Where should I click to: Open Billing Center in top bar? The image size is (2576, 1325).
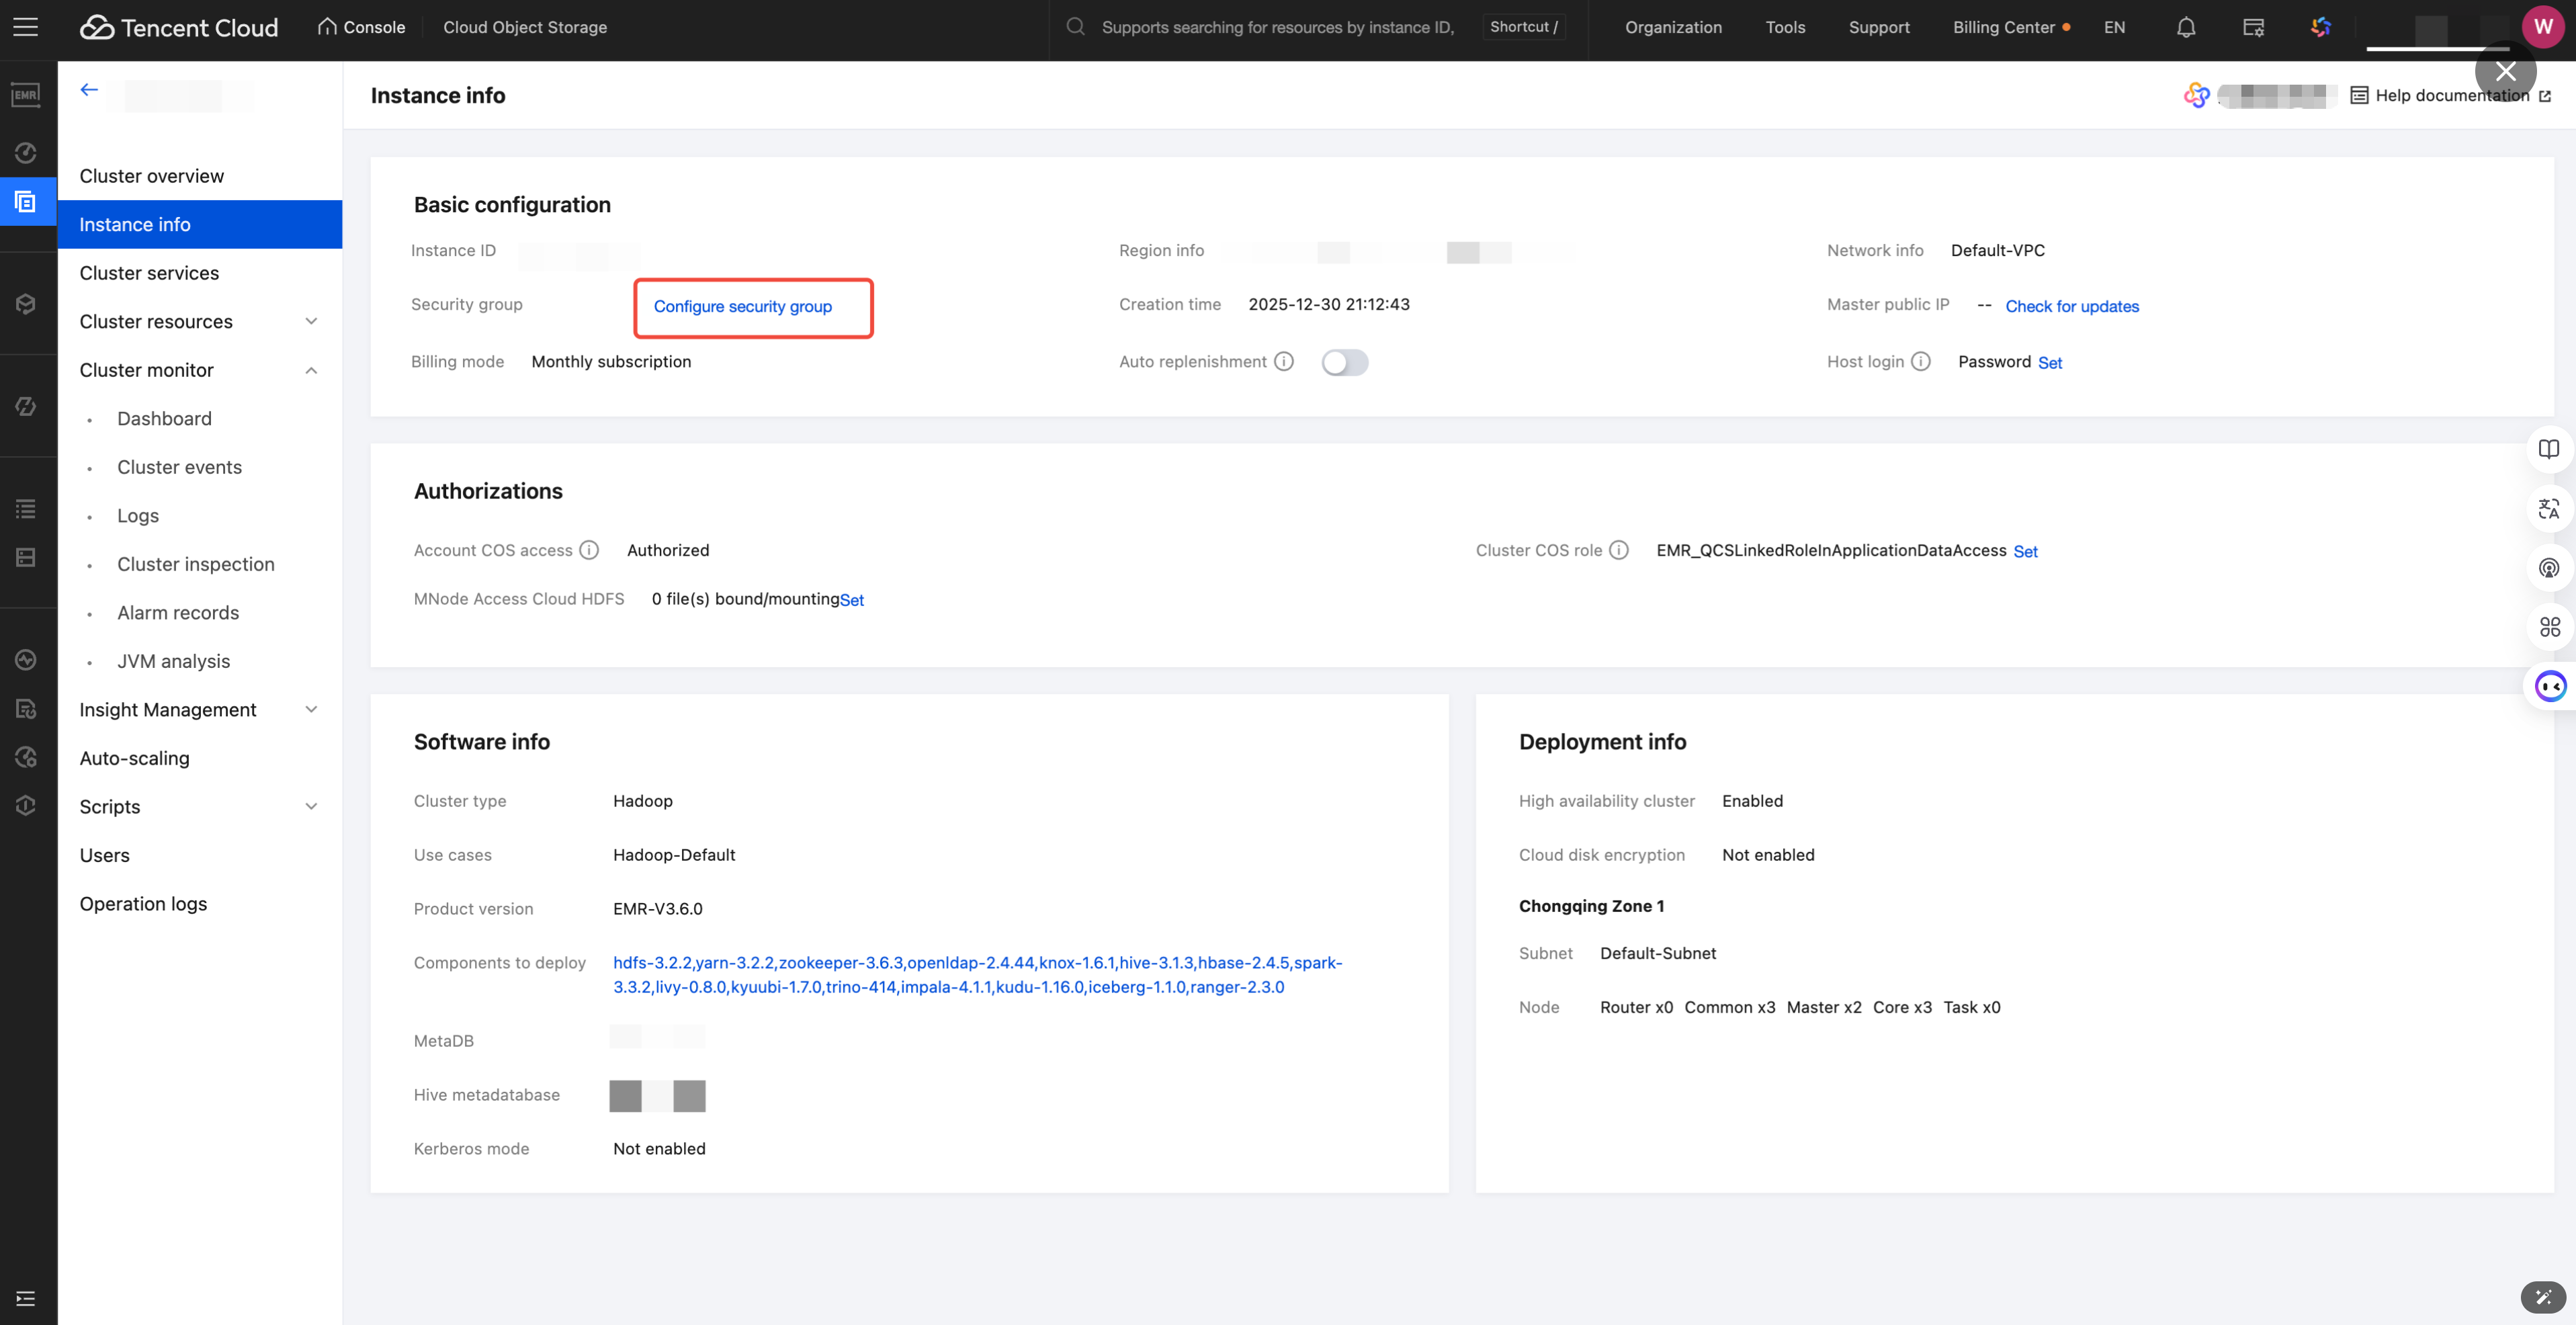tap(2003, 27)
